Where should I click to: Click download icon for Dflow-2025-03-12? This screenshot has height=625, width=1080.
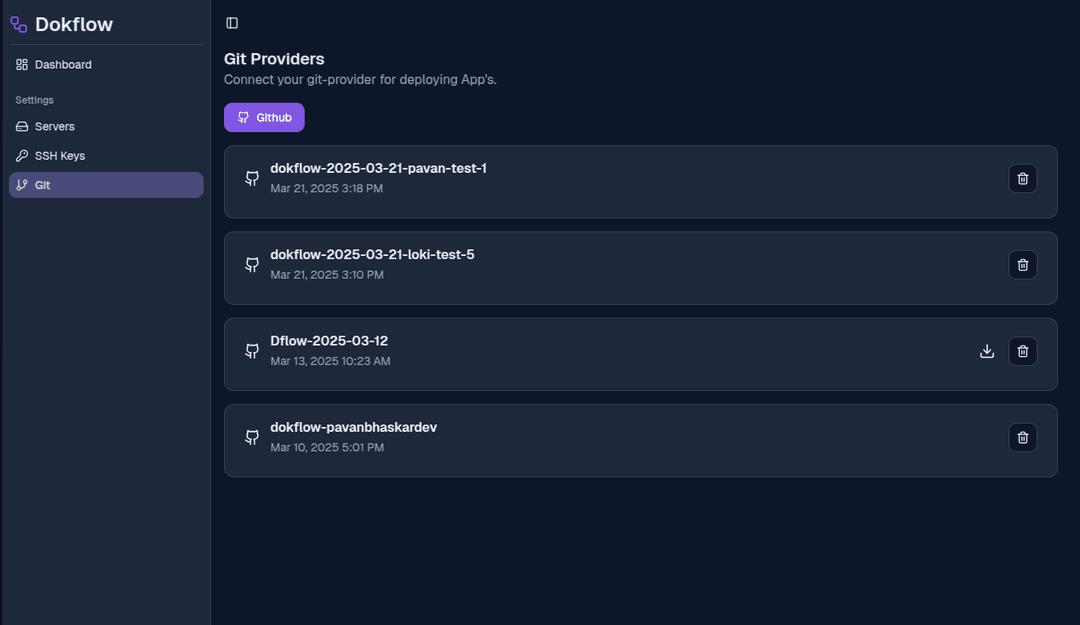click(x=987, y=351)
